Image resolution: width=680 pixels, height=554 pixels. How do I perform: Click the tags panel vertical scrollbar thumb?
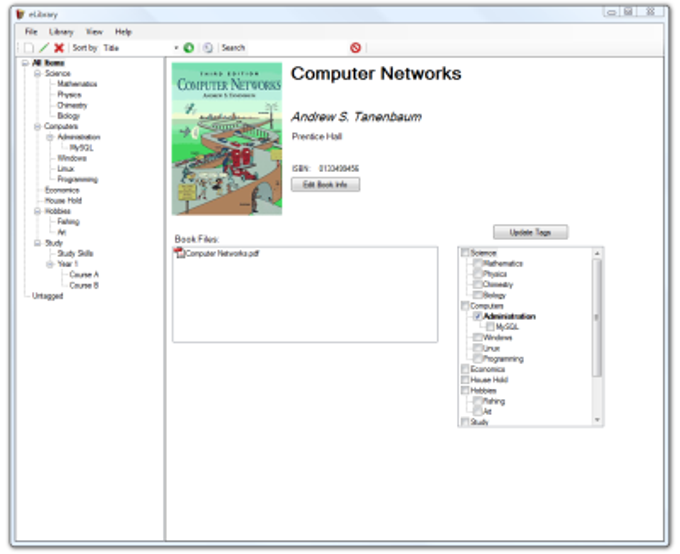coord(597,318)
